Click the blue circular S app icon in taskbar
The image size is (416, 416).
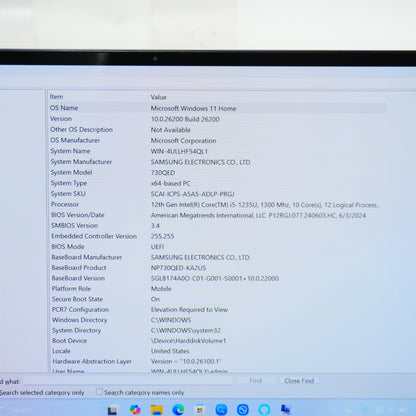point(243,409)
